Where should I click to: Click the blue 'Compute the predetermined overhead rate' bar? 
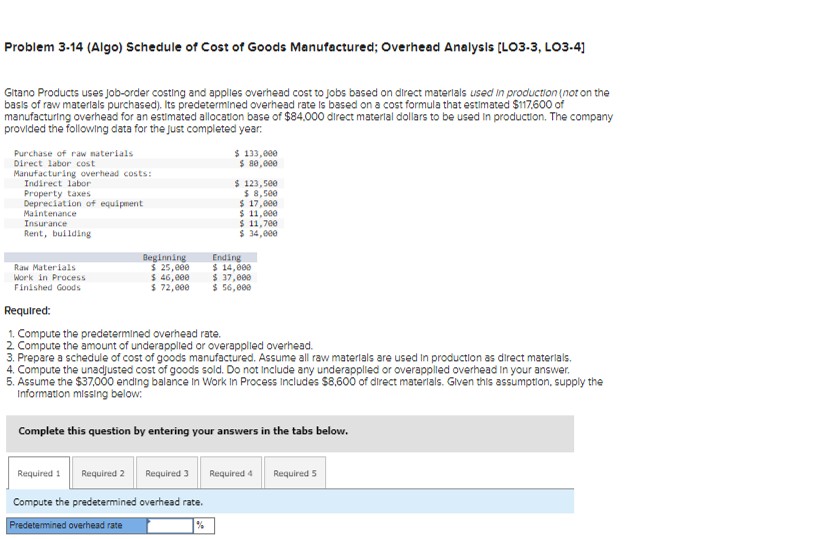click(290, 502)
